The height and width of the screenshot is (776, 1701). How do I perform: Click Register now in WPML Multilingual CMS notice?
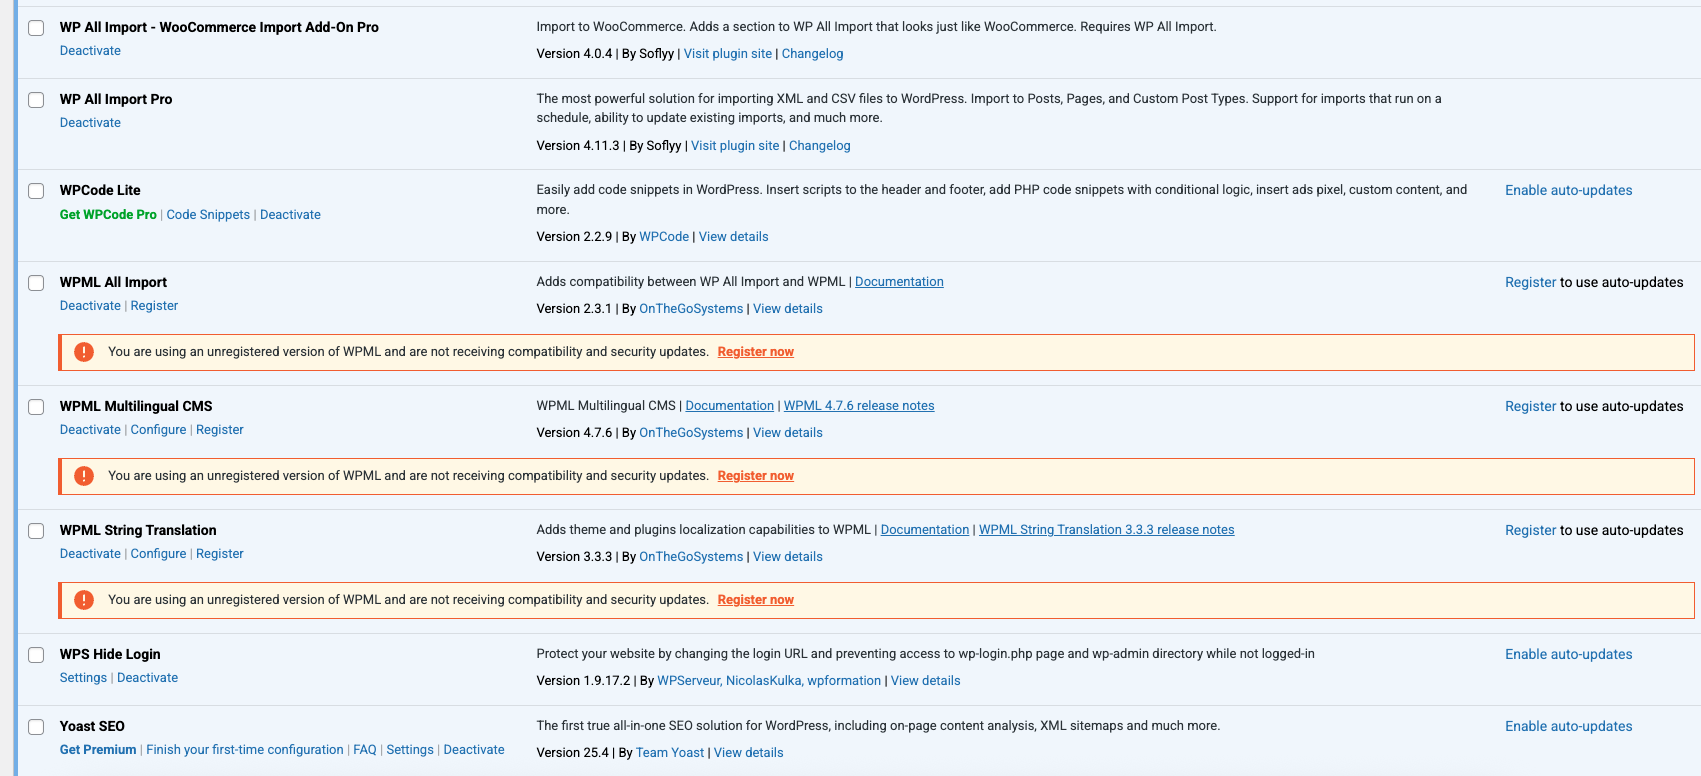[x=756, y=476]
